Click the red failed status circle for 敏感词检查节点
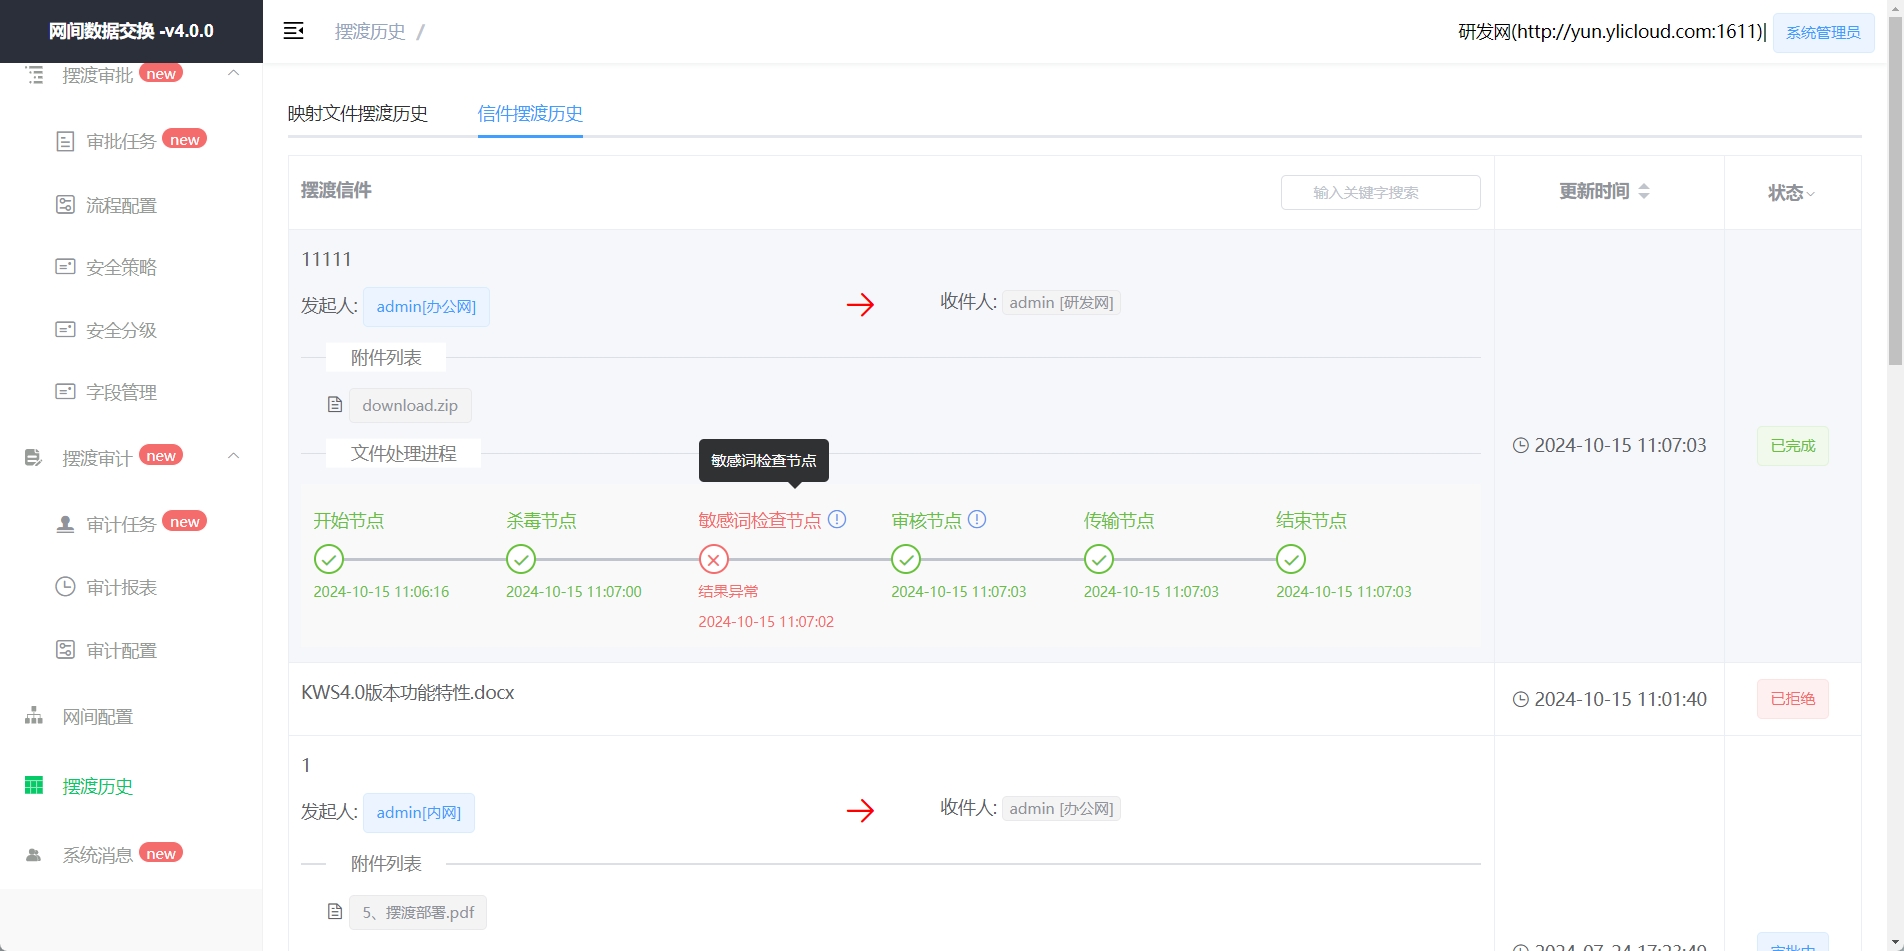Viewport: 1904px width, 951px height. pyautogui.click(x=713, y=559)
